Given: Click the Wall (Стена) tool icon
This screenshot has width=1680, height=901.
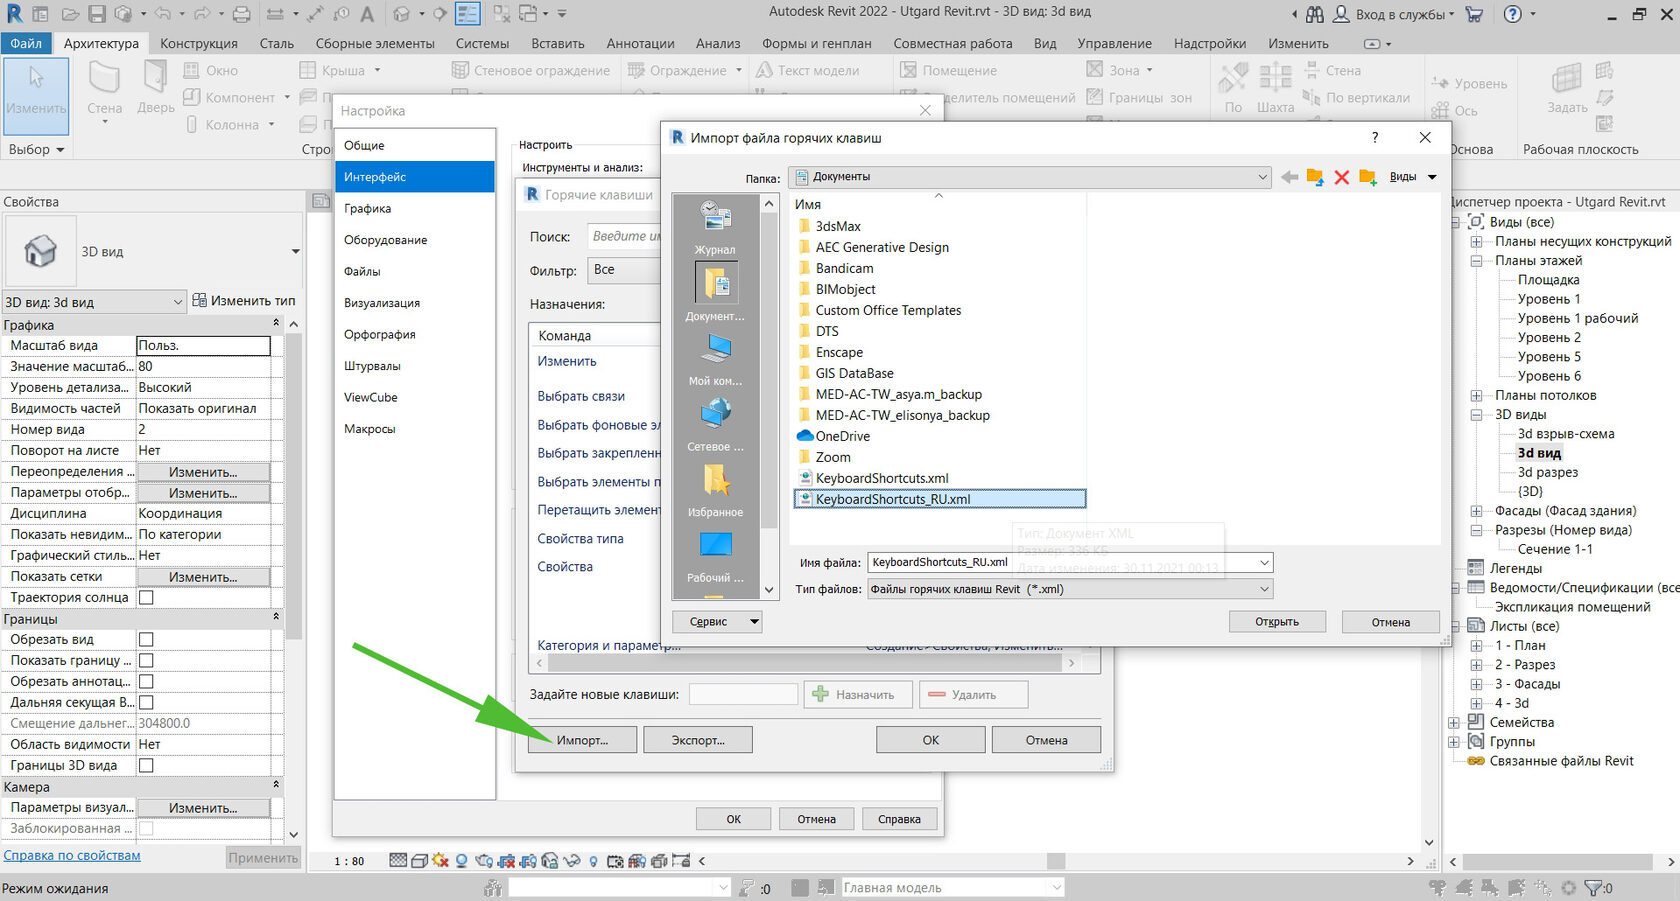Looking at the screenshot, I should point(104,78).
